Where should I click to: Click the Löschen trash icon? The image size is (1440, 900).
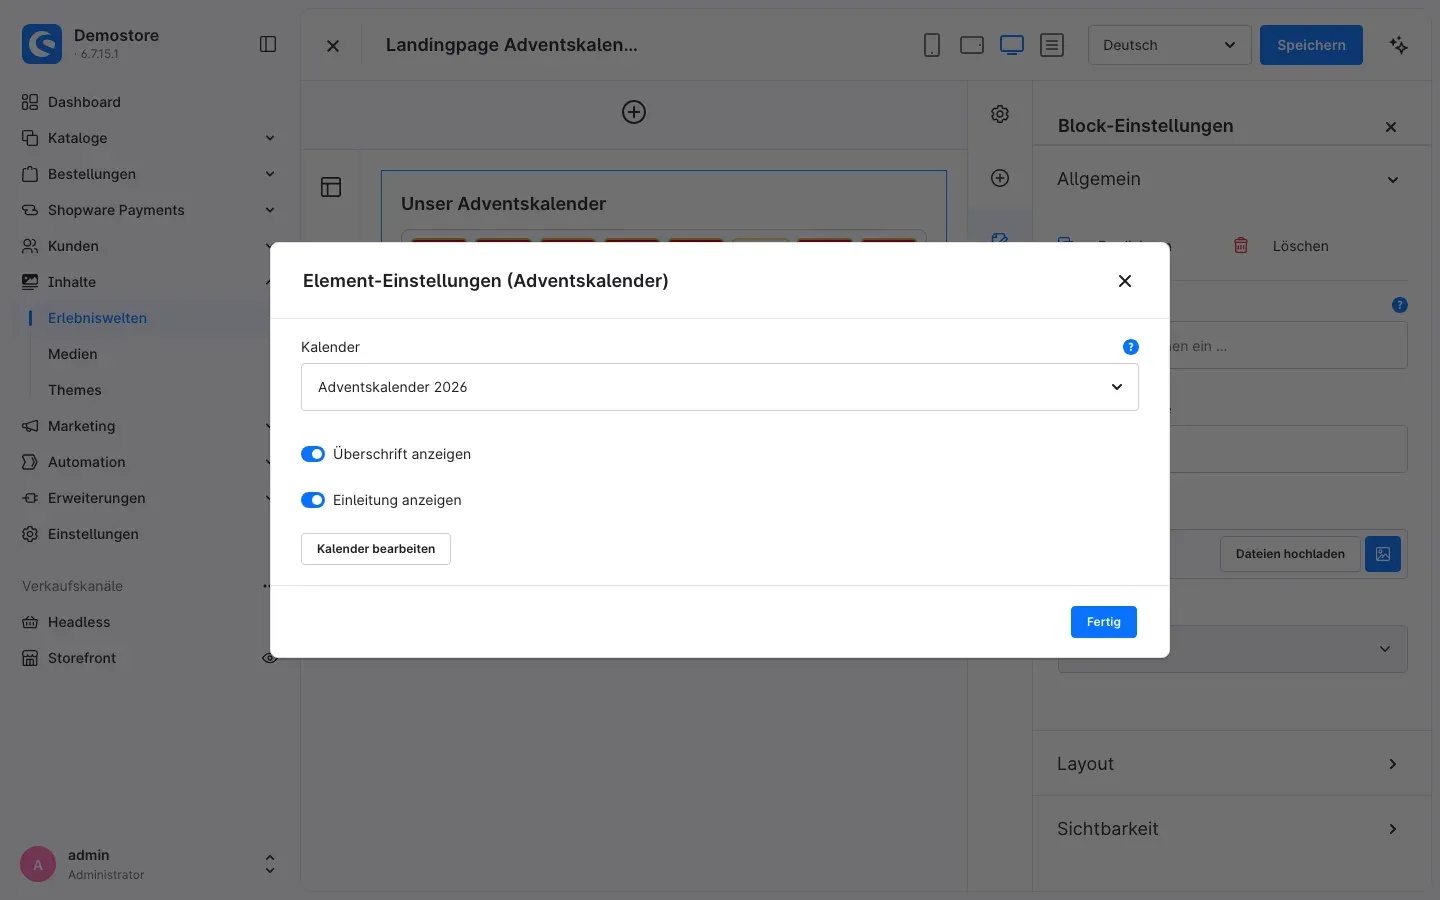click(1241, 246)
